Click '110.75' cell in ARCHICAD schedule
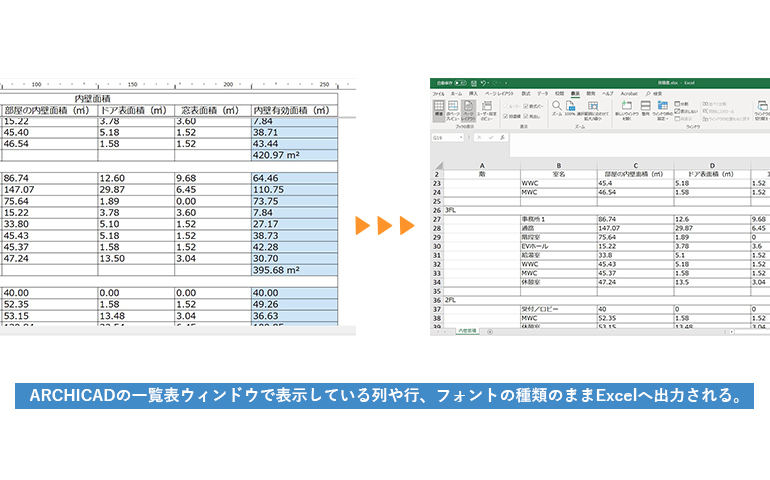The image size is (770, 480). [294, 190]
